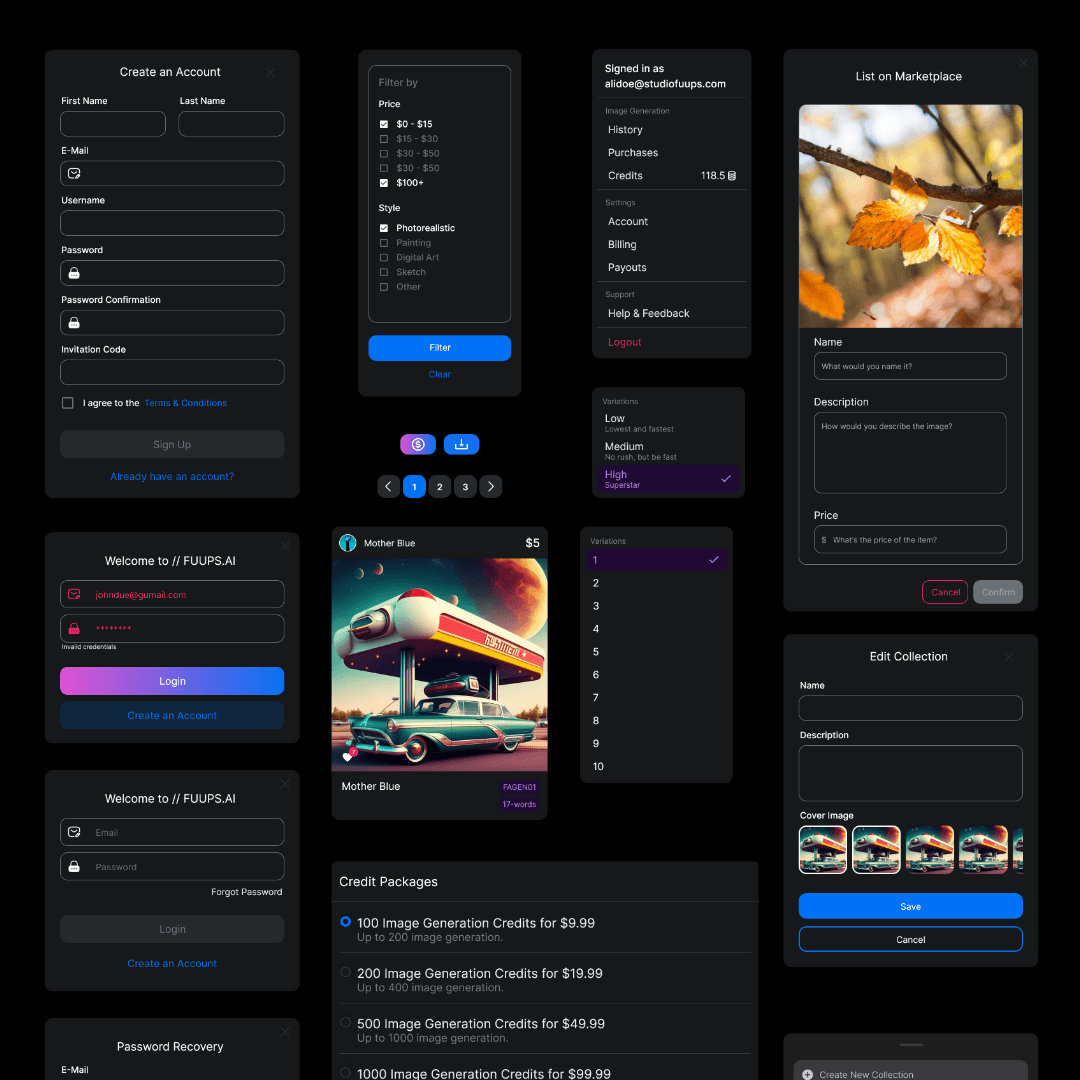Go to next page with right chevron
Viewport: 1080px width, 1080px height.
[490, 487]
